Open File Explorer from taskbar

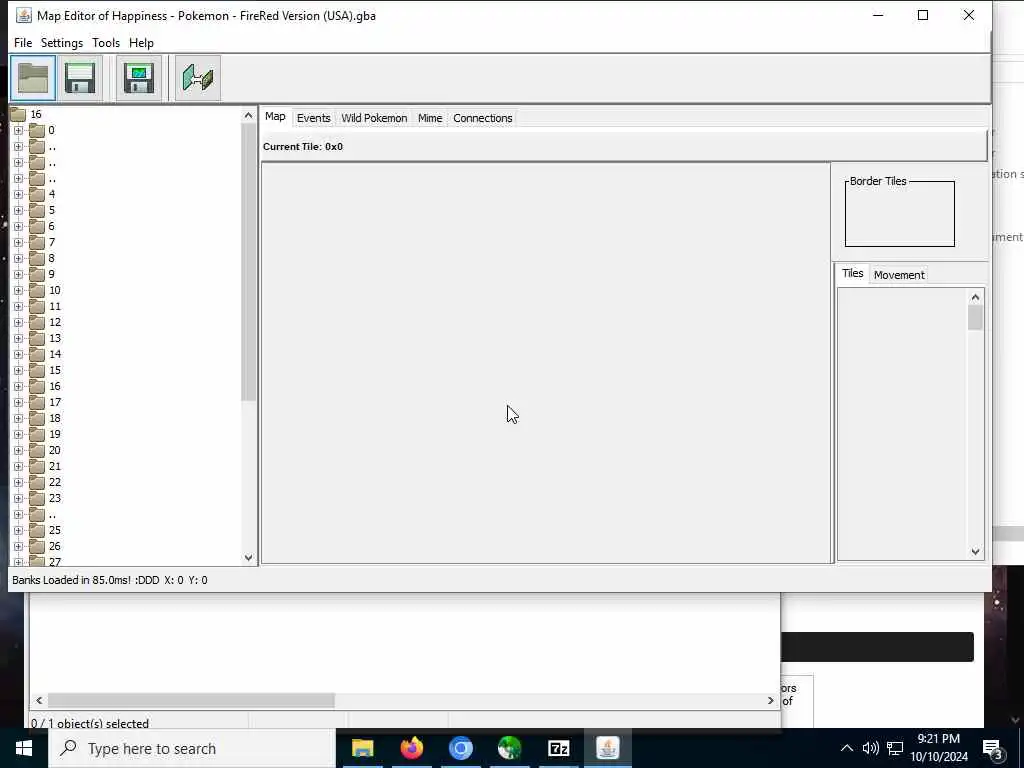362,748
